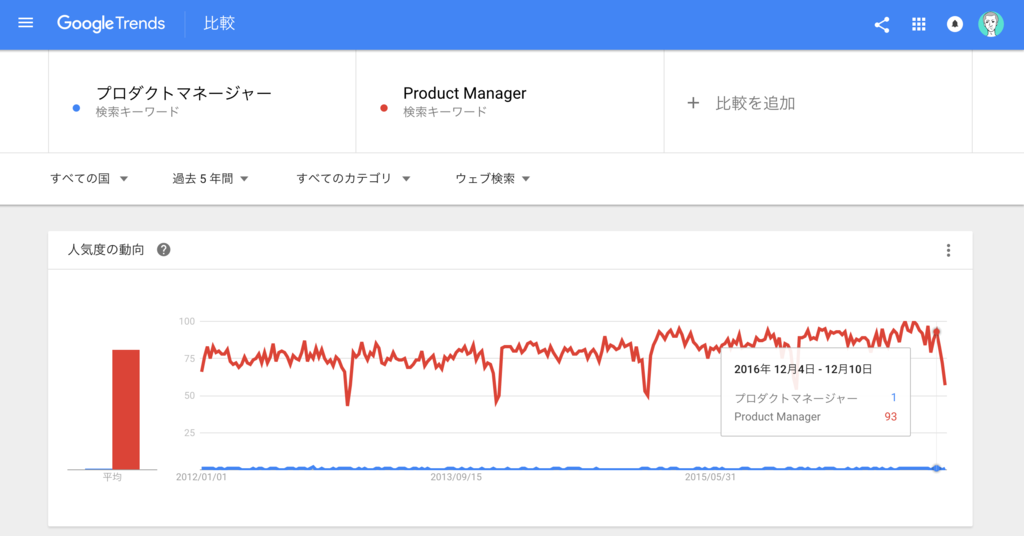The height and width of the screenshot is (536, 1024).
Task: Select the Product Manager search term box
Action: click(510, 101)
